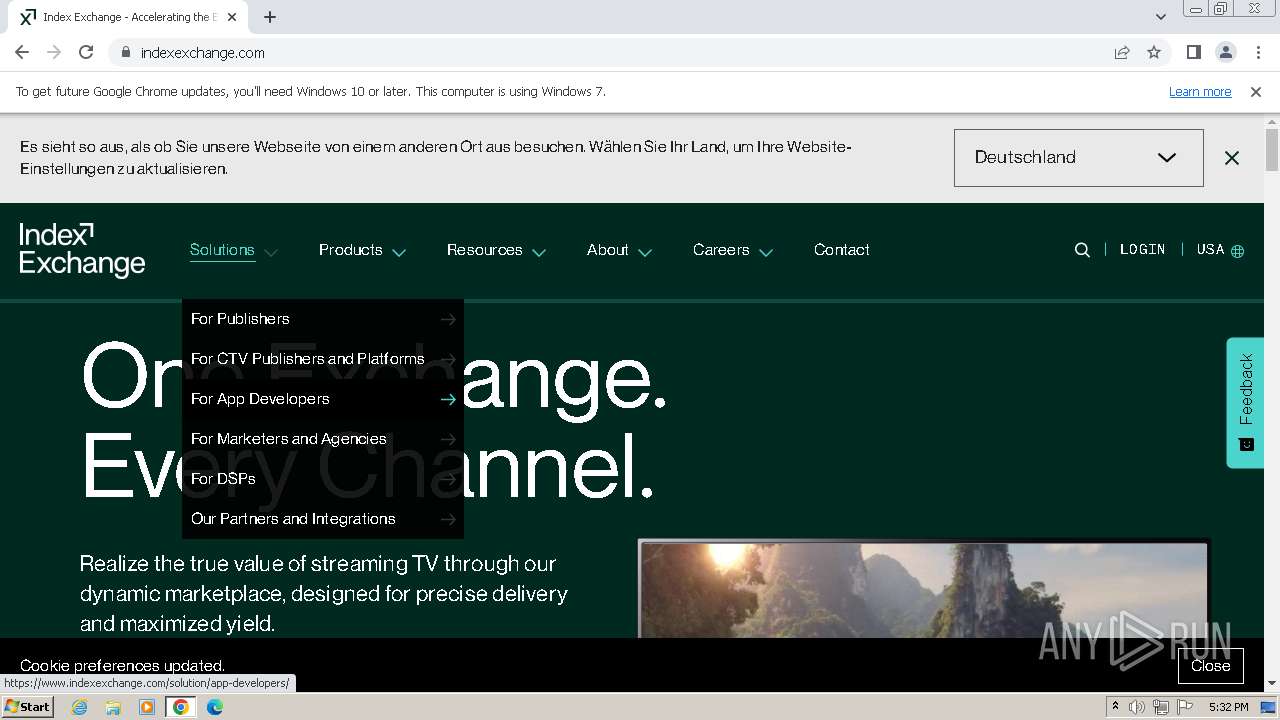Open the Windows Start menu
Viewport: 1280px width, 720px height.
click(27, 706)
